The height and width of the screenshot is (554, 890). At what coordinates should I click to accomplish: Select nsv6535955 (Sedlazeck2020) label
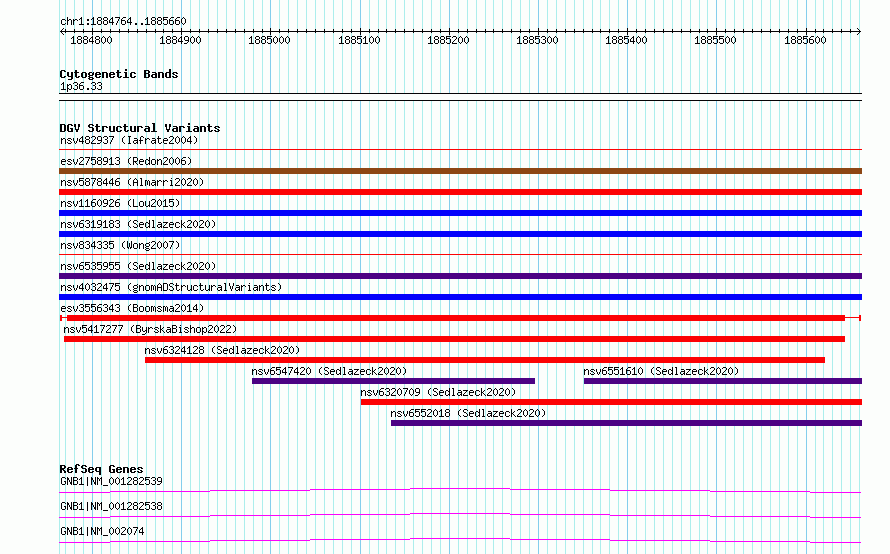click(x=138, y=266)
